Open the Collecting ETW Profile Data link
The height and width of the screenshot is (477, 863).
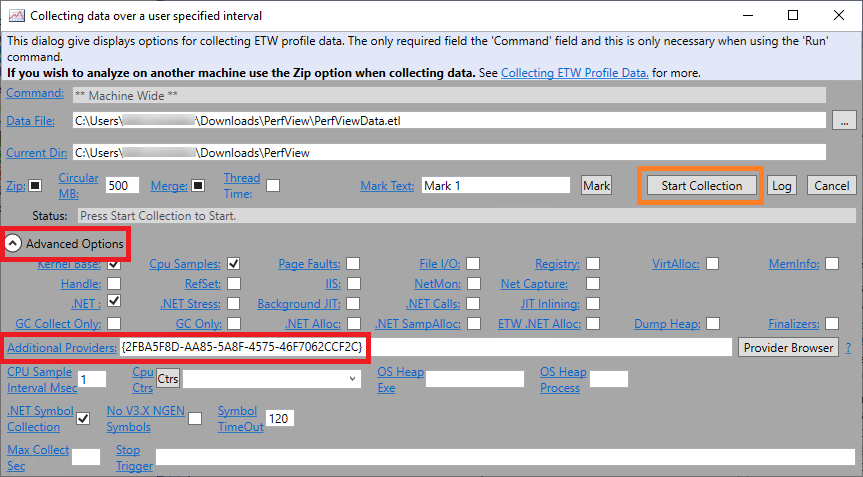[x=574, y=73]
